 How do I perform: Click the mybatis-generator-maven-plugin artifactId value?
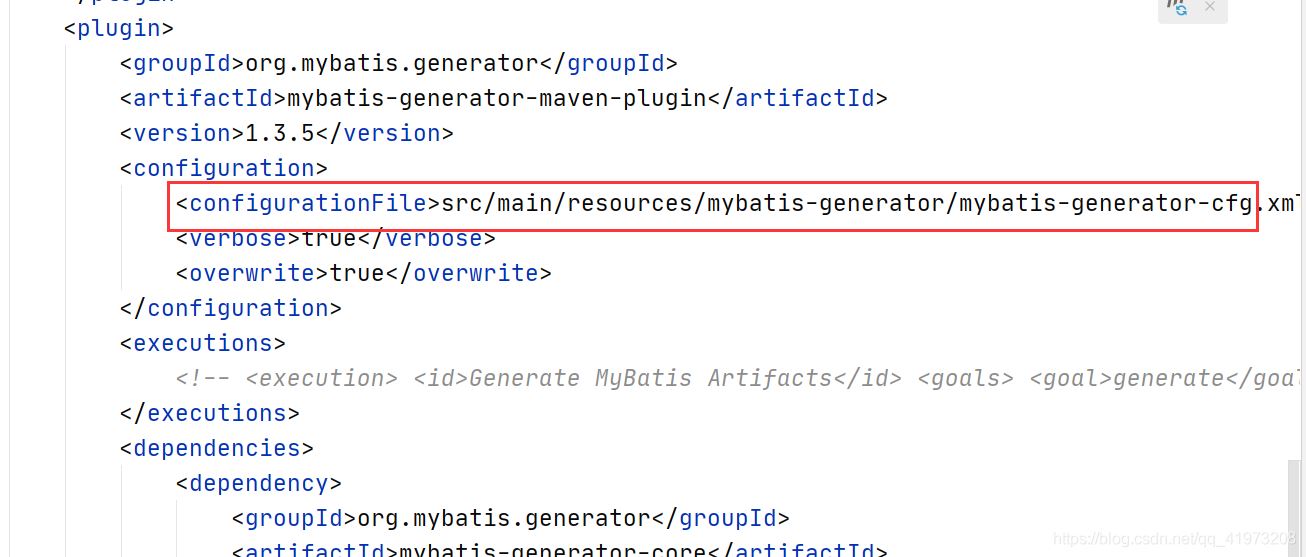click(x=497, y=98)
